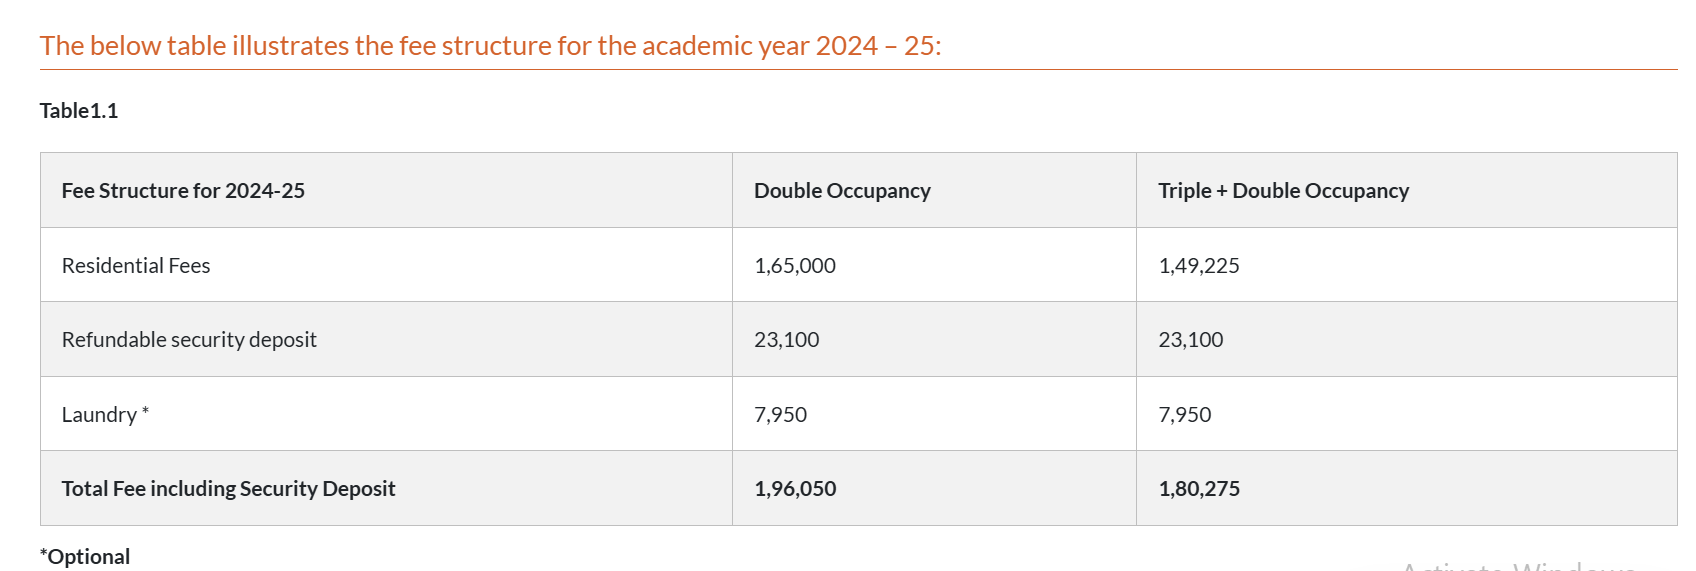Click the Triple + Double Occupancy column header
The width and height of the screenshot is (1696, 571).
coord(1283,191)
